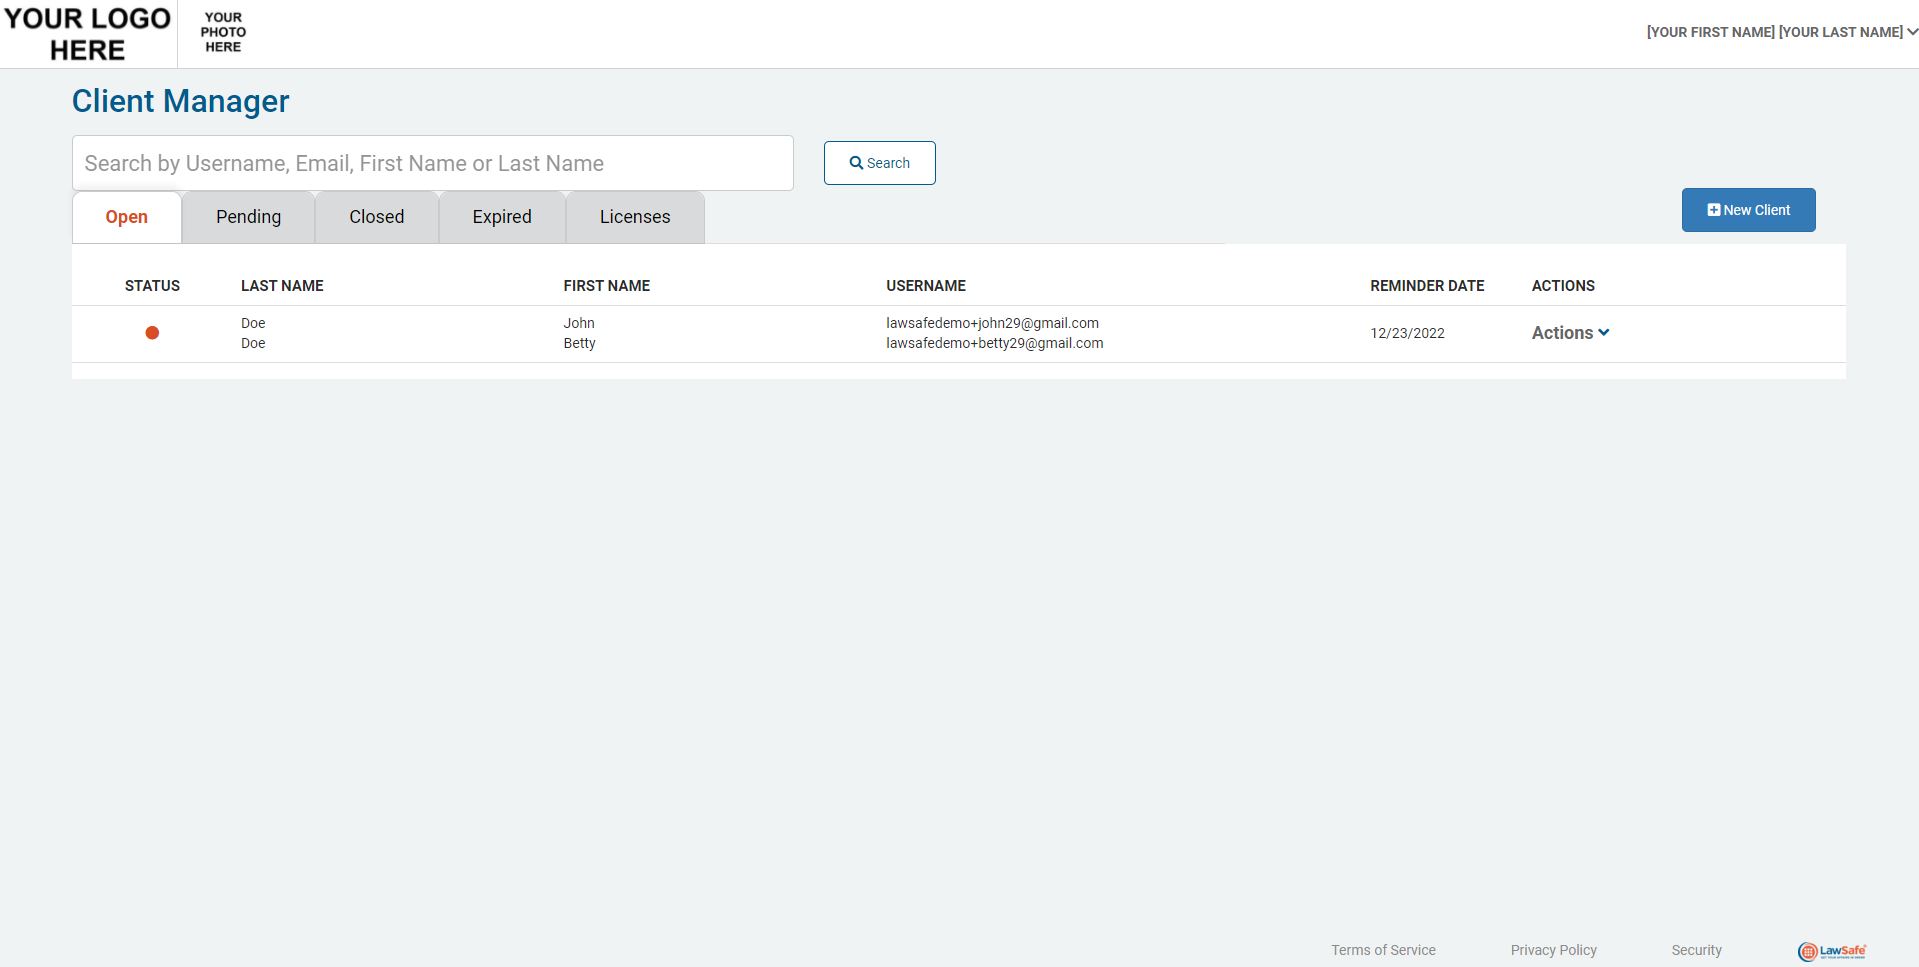
Task: Open the Privacy Policy page
Action: [x=1553, y=950]
